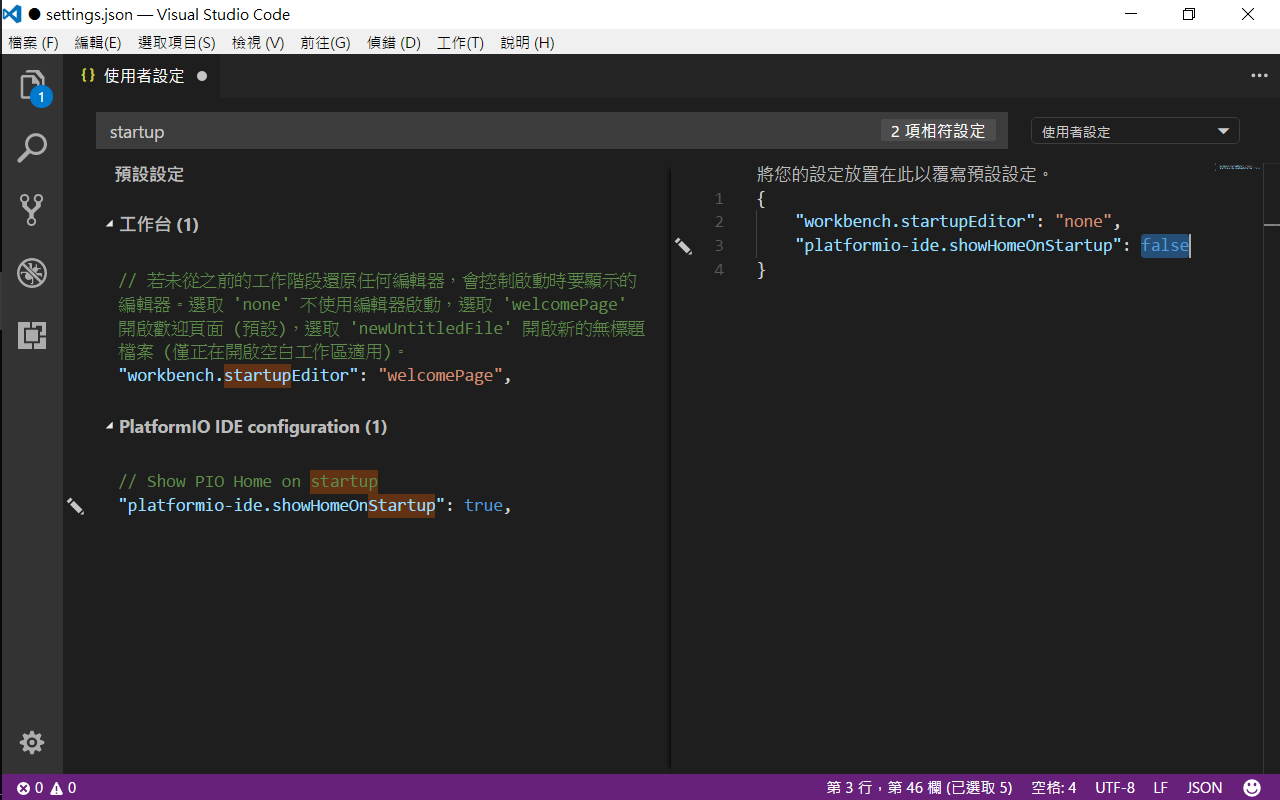Open the Source Control icon
This screenshot has height=800, width=1280.
[x=32, y=209]
